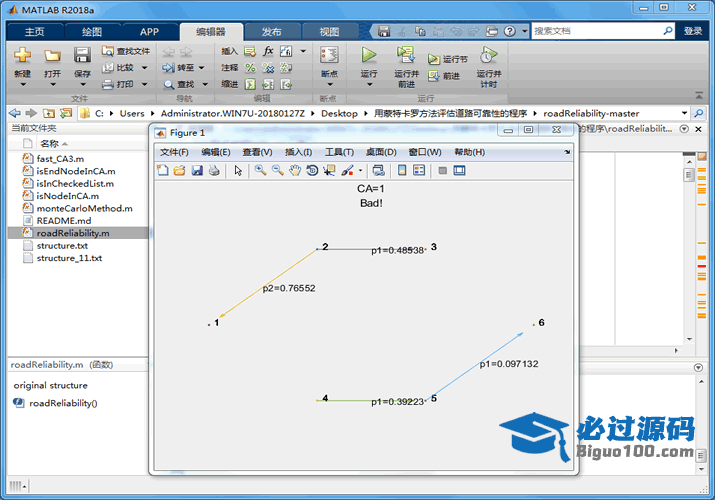Click the percent comment icon
Image resolution: width=715 pixels, height=500 pixels.
point(250,67)
